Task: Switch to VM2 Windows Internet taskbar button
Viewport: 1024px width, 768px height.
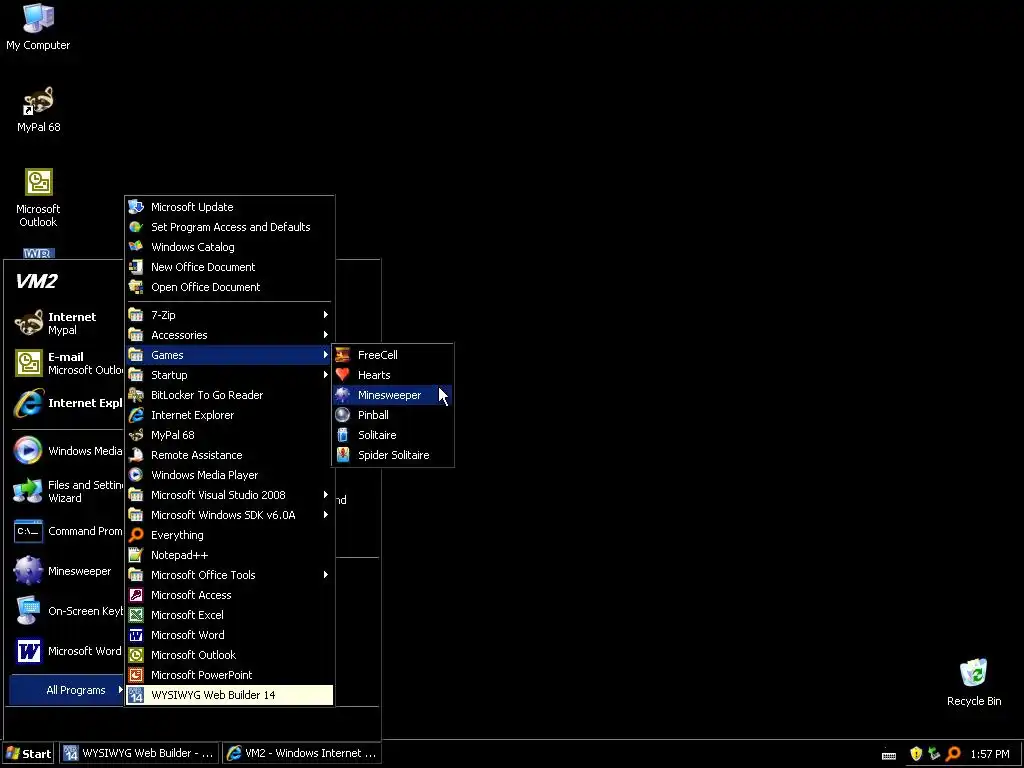Action: tap(301, 754)
